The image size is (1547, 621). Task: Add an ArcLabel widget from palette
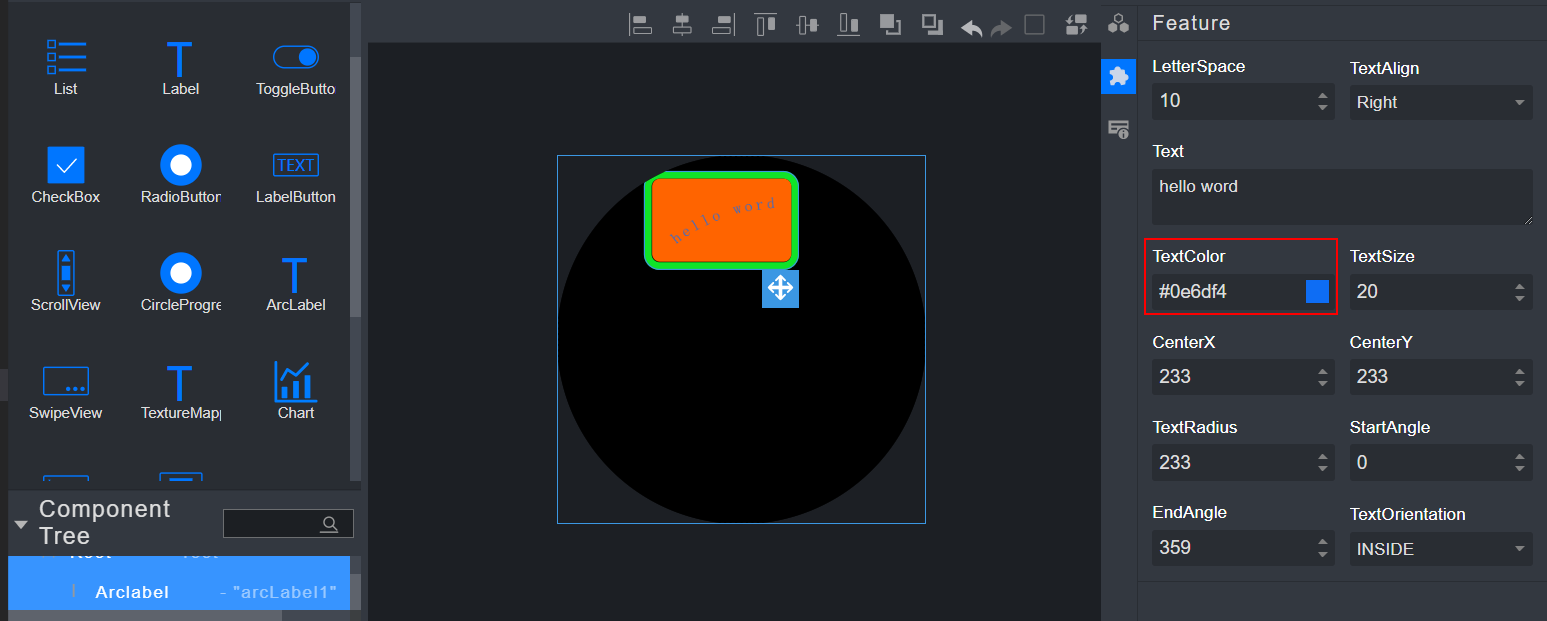tap(295, 283)
